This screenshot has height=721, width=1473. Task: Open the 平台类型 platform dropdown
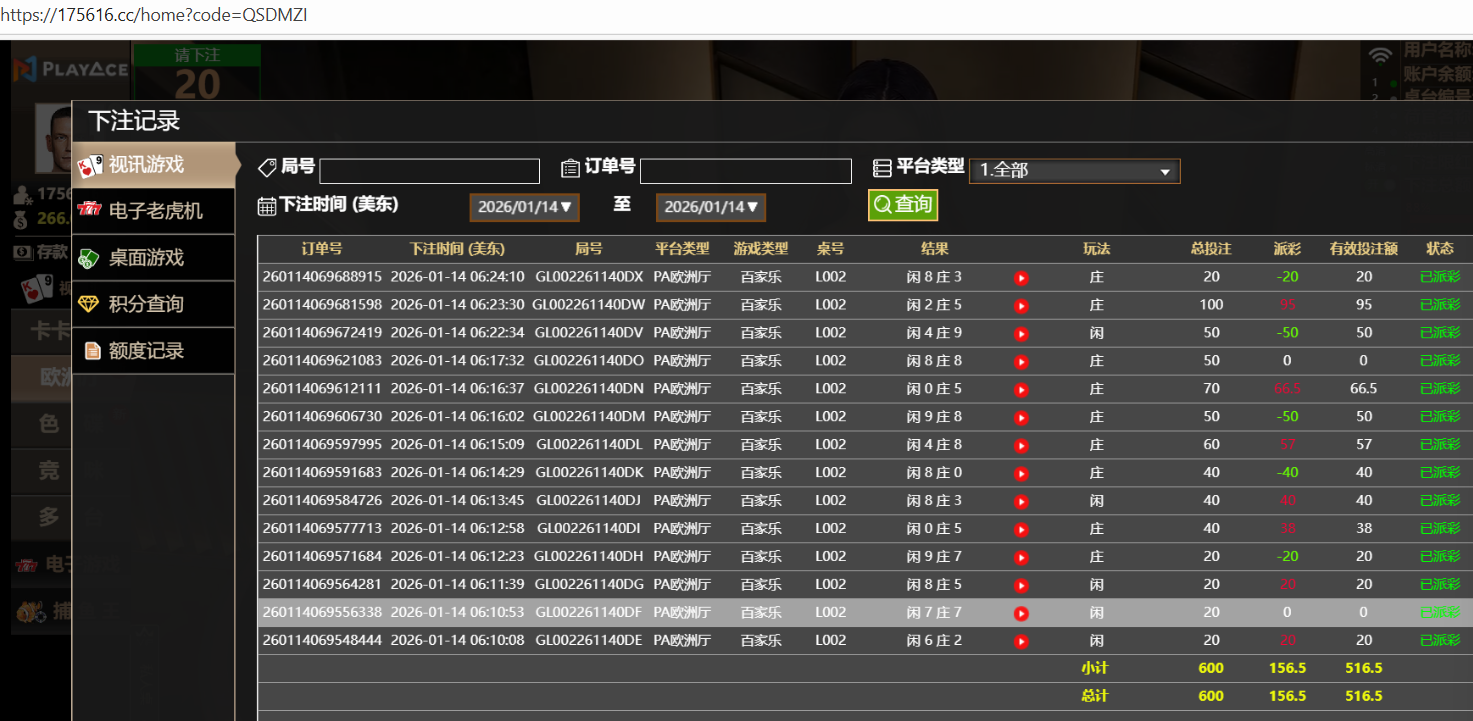pyautogui.click(x=1074, y=171)
